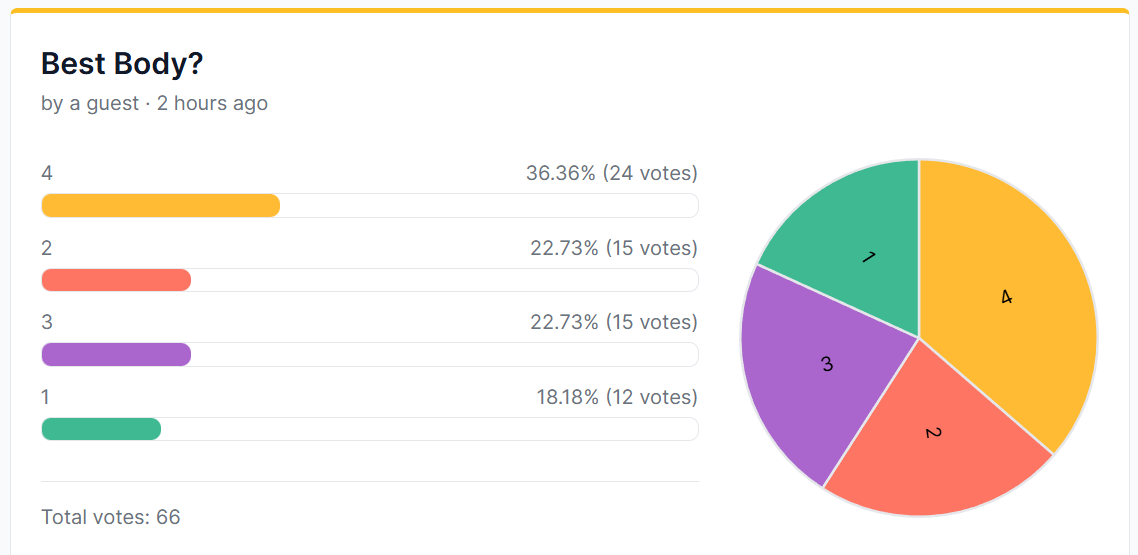The image size is (1138, 555).
Task: Click the empty track of option 1 bar
Action: [x=430, y=429]
